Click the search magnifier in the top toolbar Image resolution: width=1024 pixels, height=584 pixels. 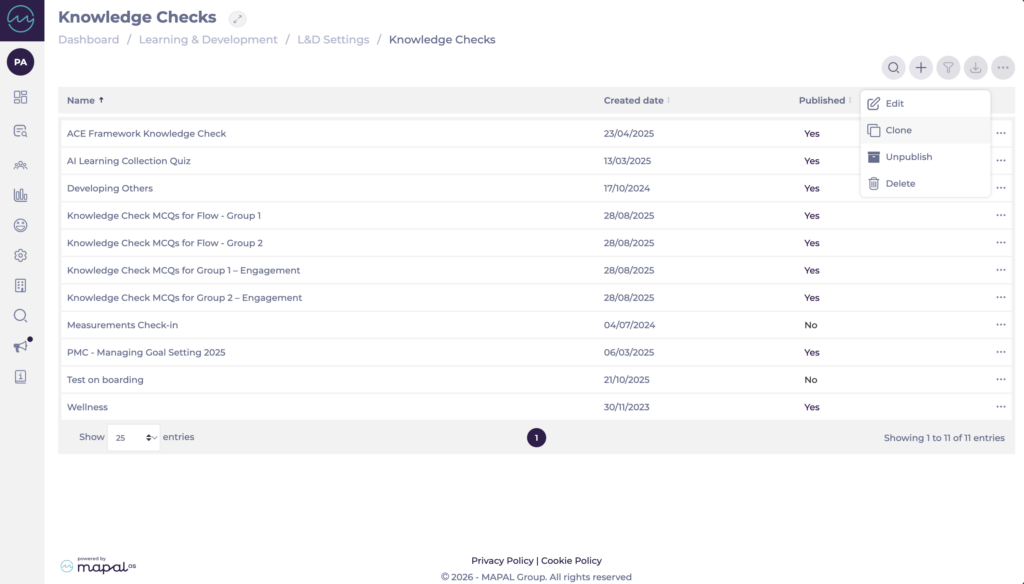coord(893,68)
